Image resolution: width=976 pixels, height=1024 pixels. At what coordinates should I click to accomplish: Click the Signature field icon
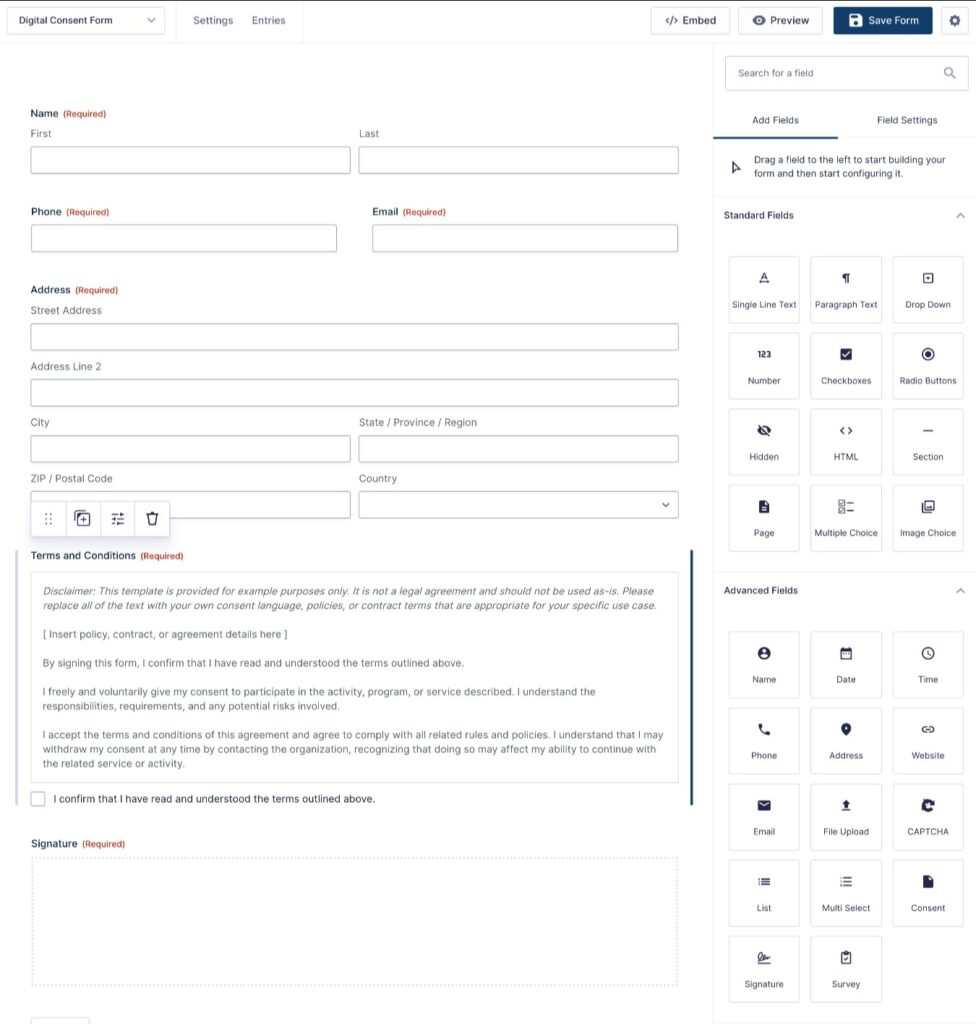pos(764,968)
